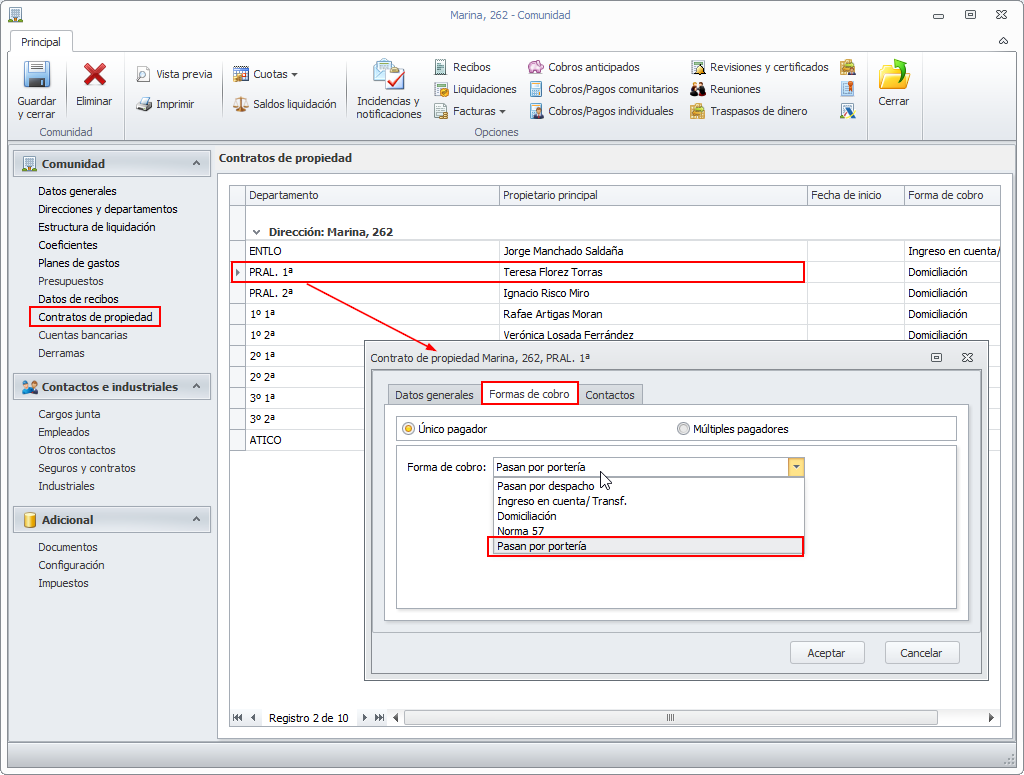
Task: Open Cobros anticipados piggy bank option
Action: (584, 67)
